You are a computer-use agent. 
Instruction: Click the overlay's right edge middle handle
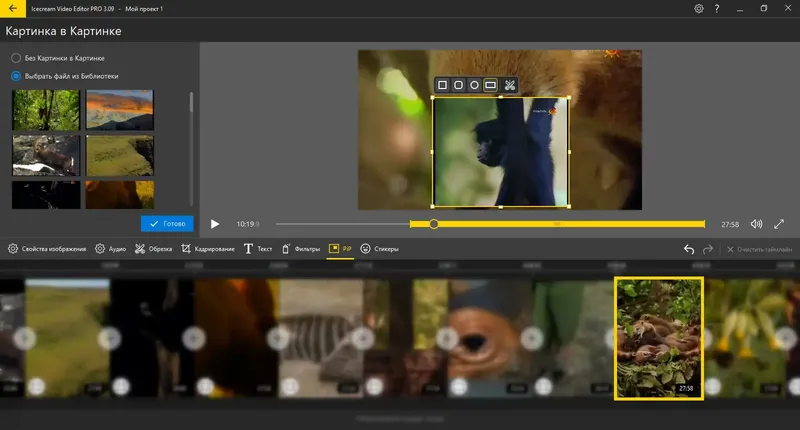click(569, 152)
